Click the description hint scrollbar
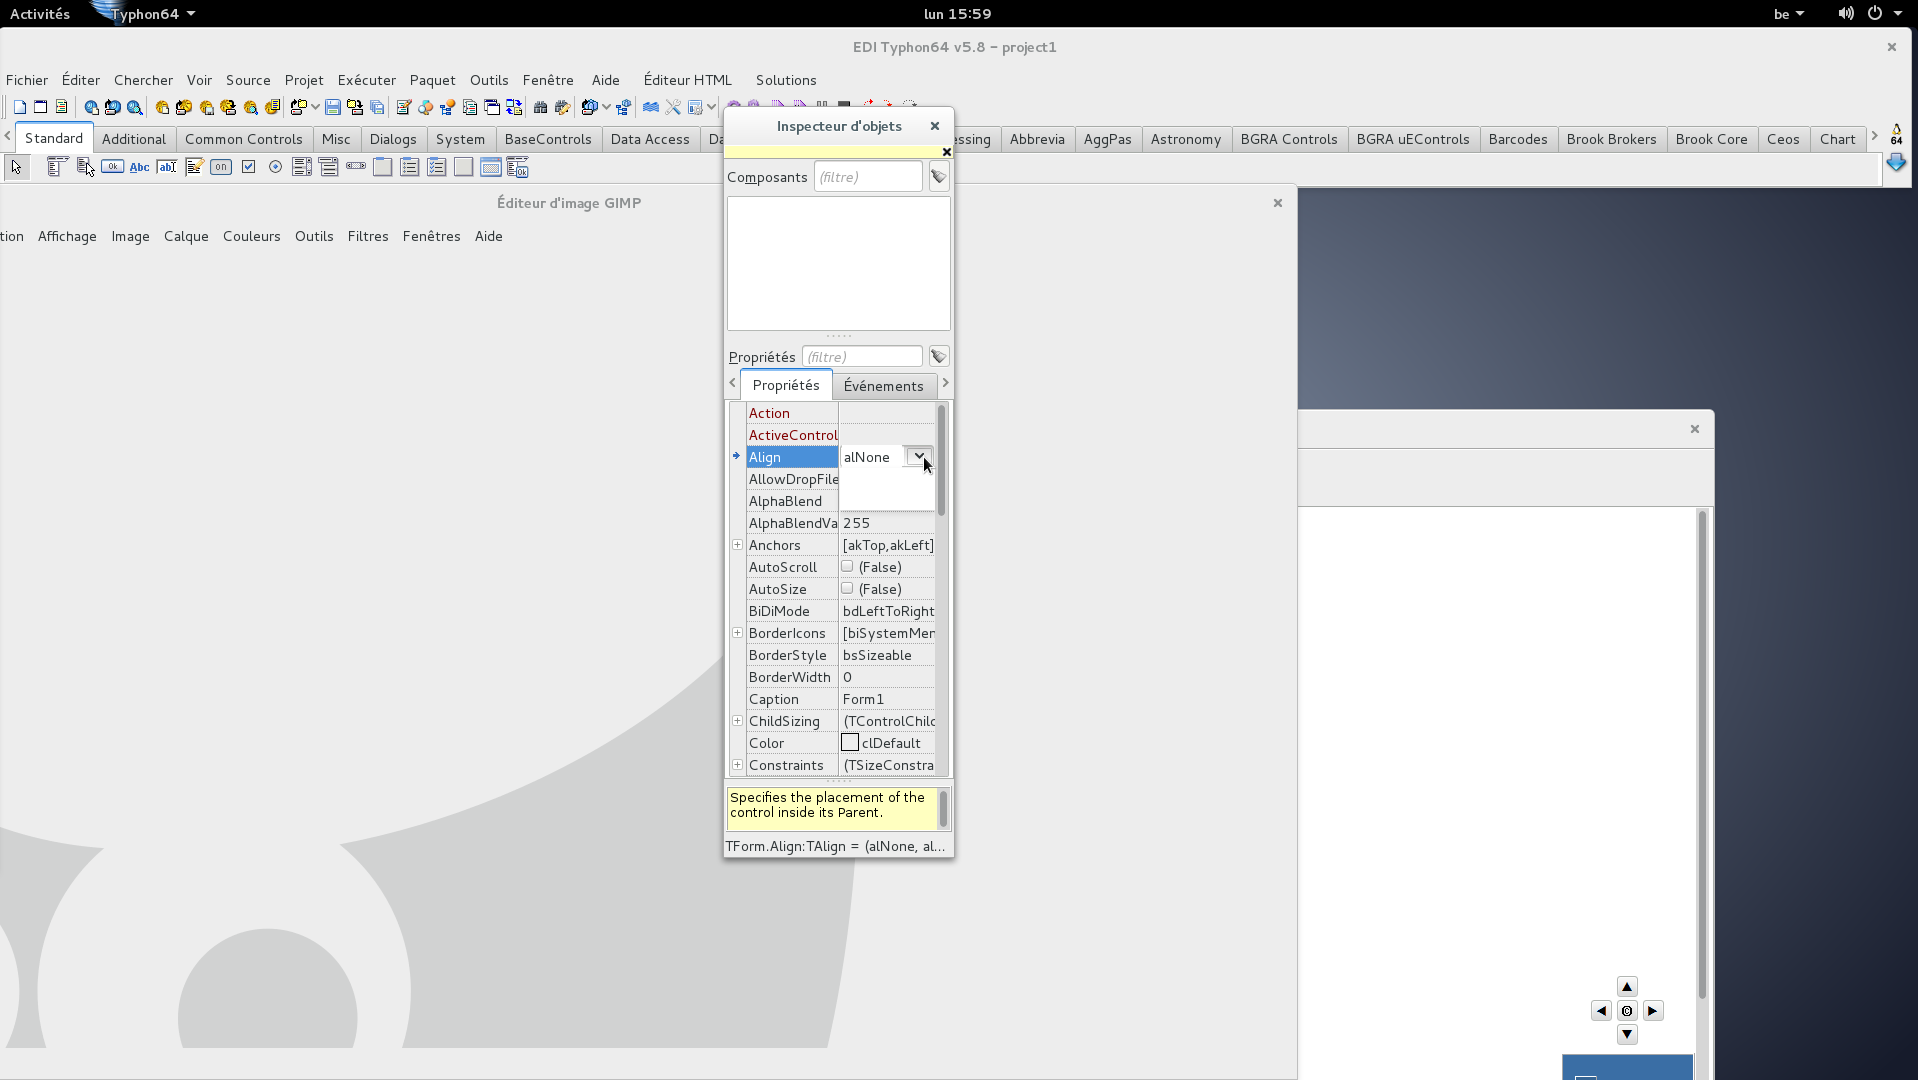The image size is (1918, 1080). (x=943, y=808)
